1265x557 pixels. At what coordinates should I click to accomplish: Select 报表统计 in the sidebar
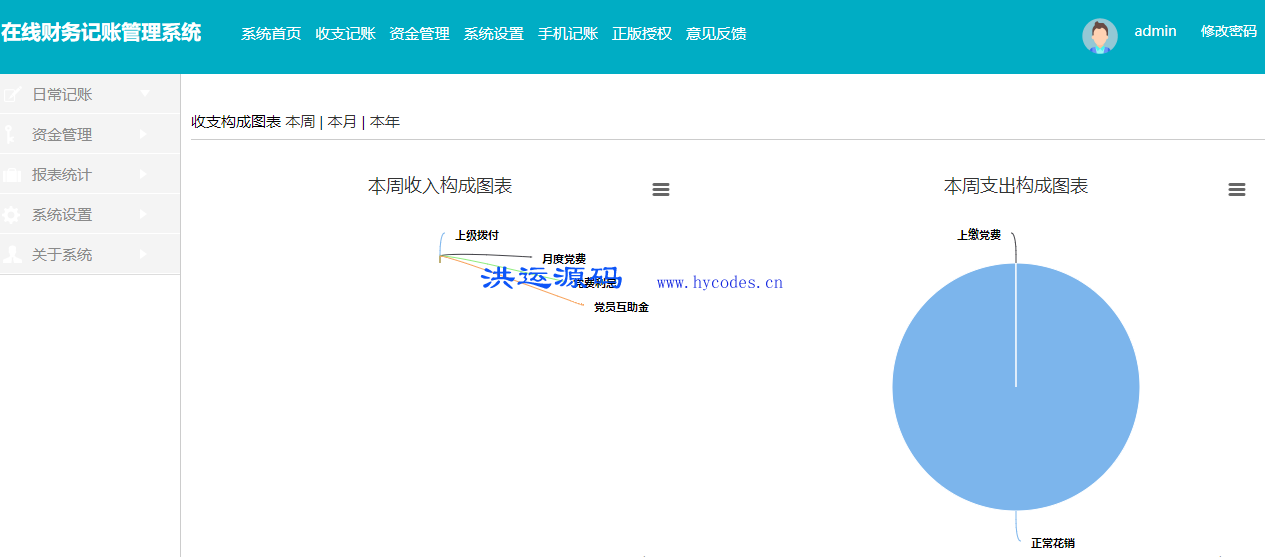click(62, 175)
